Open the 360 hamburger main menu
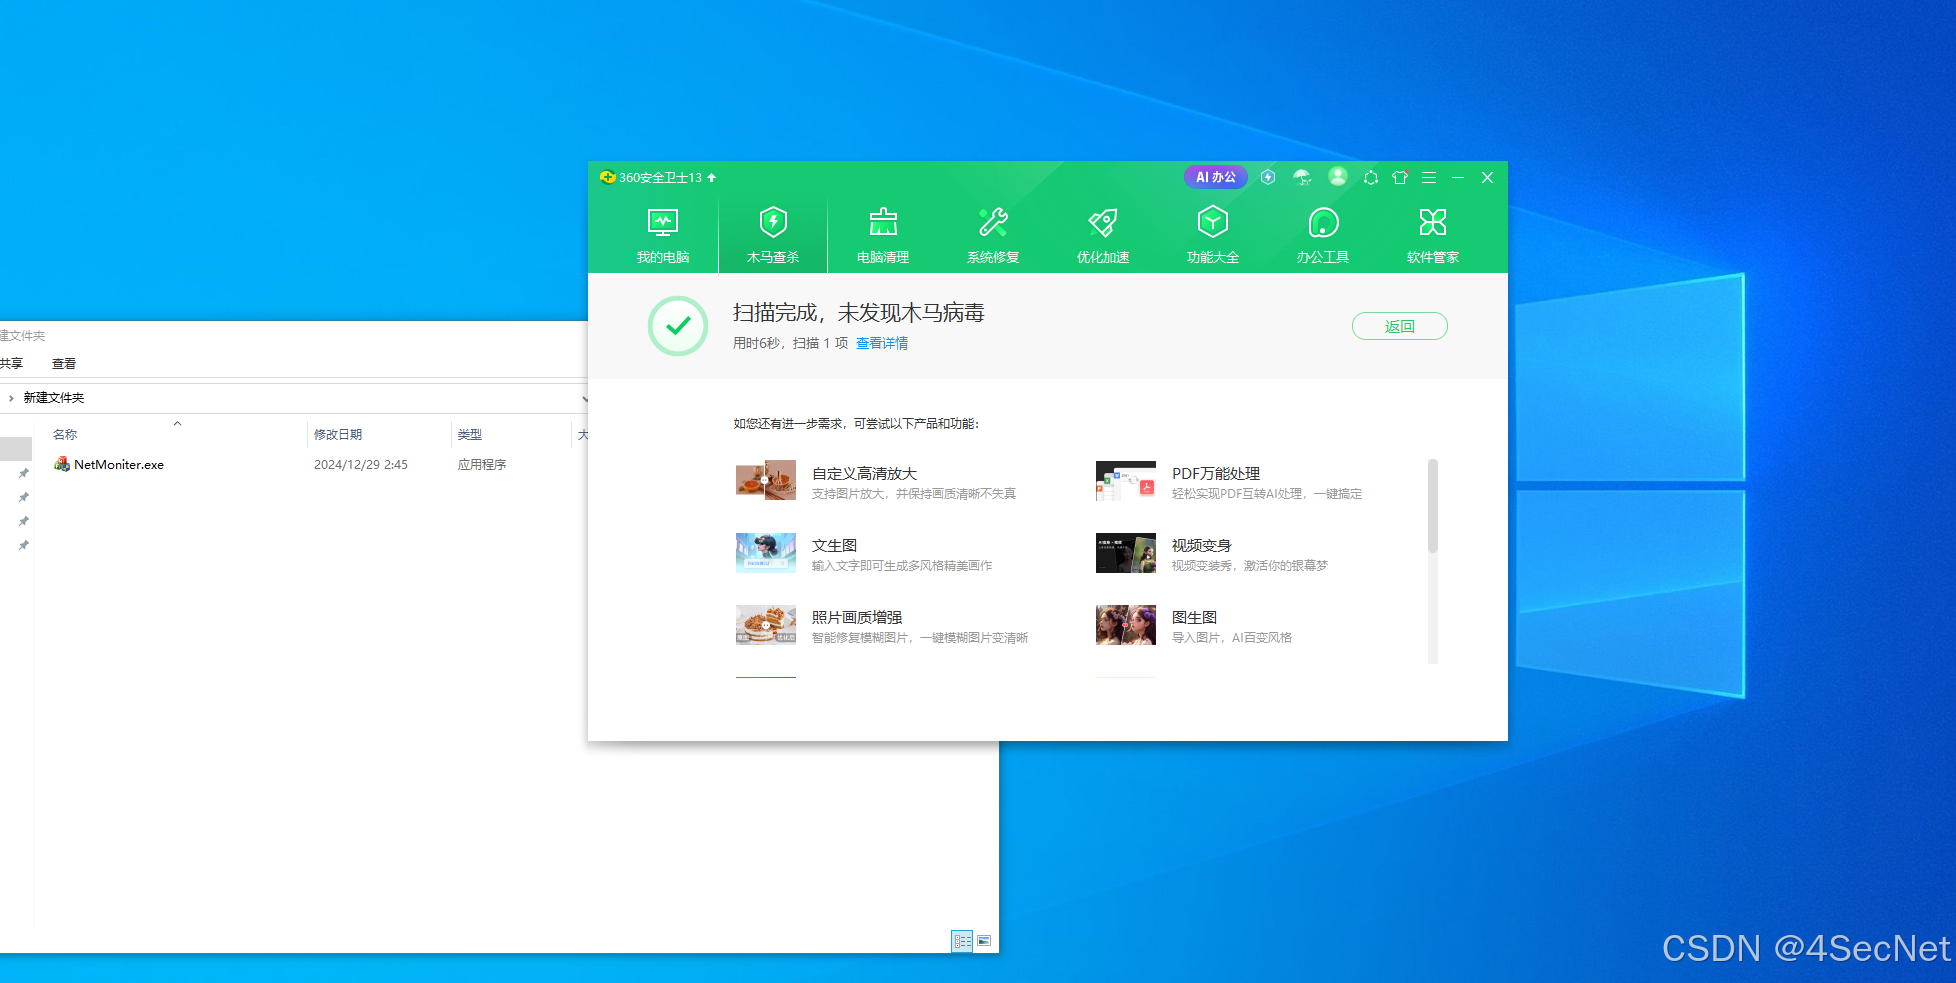This screenshot has height=983, width=1956. (1429, 177)
